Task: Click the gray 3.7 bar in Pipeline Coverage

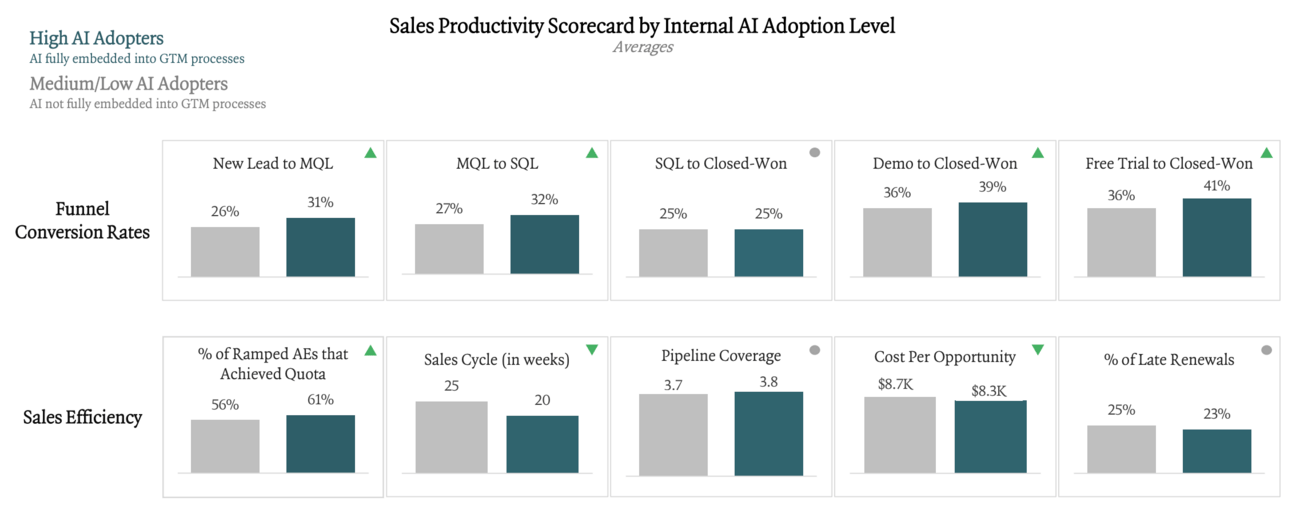Action: coord(673,432)
